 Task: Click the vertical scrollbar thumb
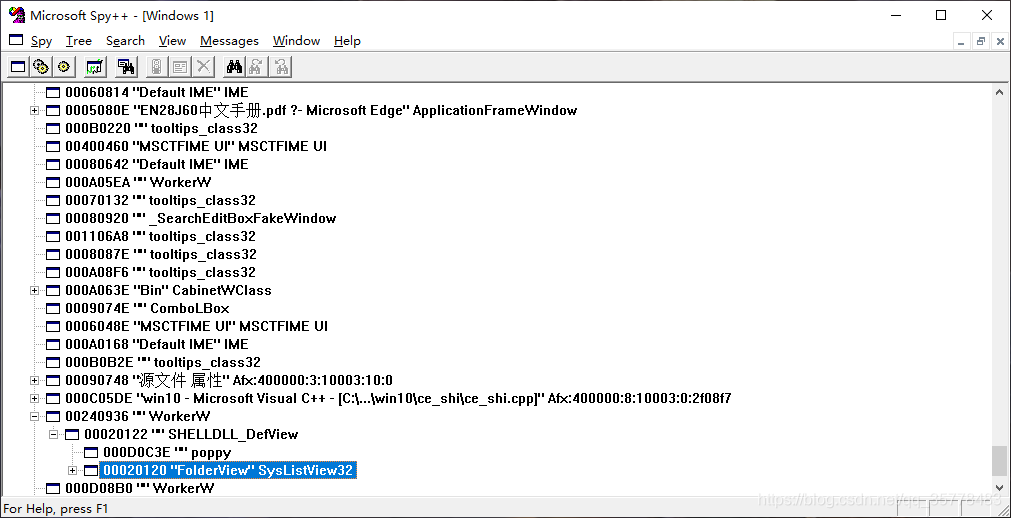point(1000,460)
